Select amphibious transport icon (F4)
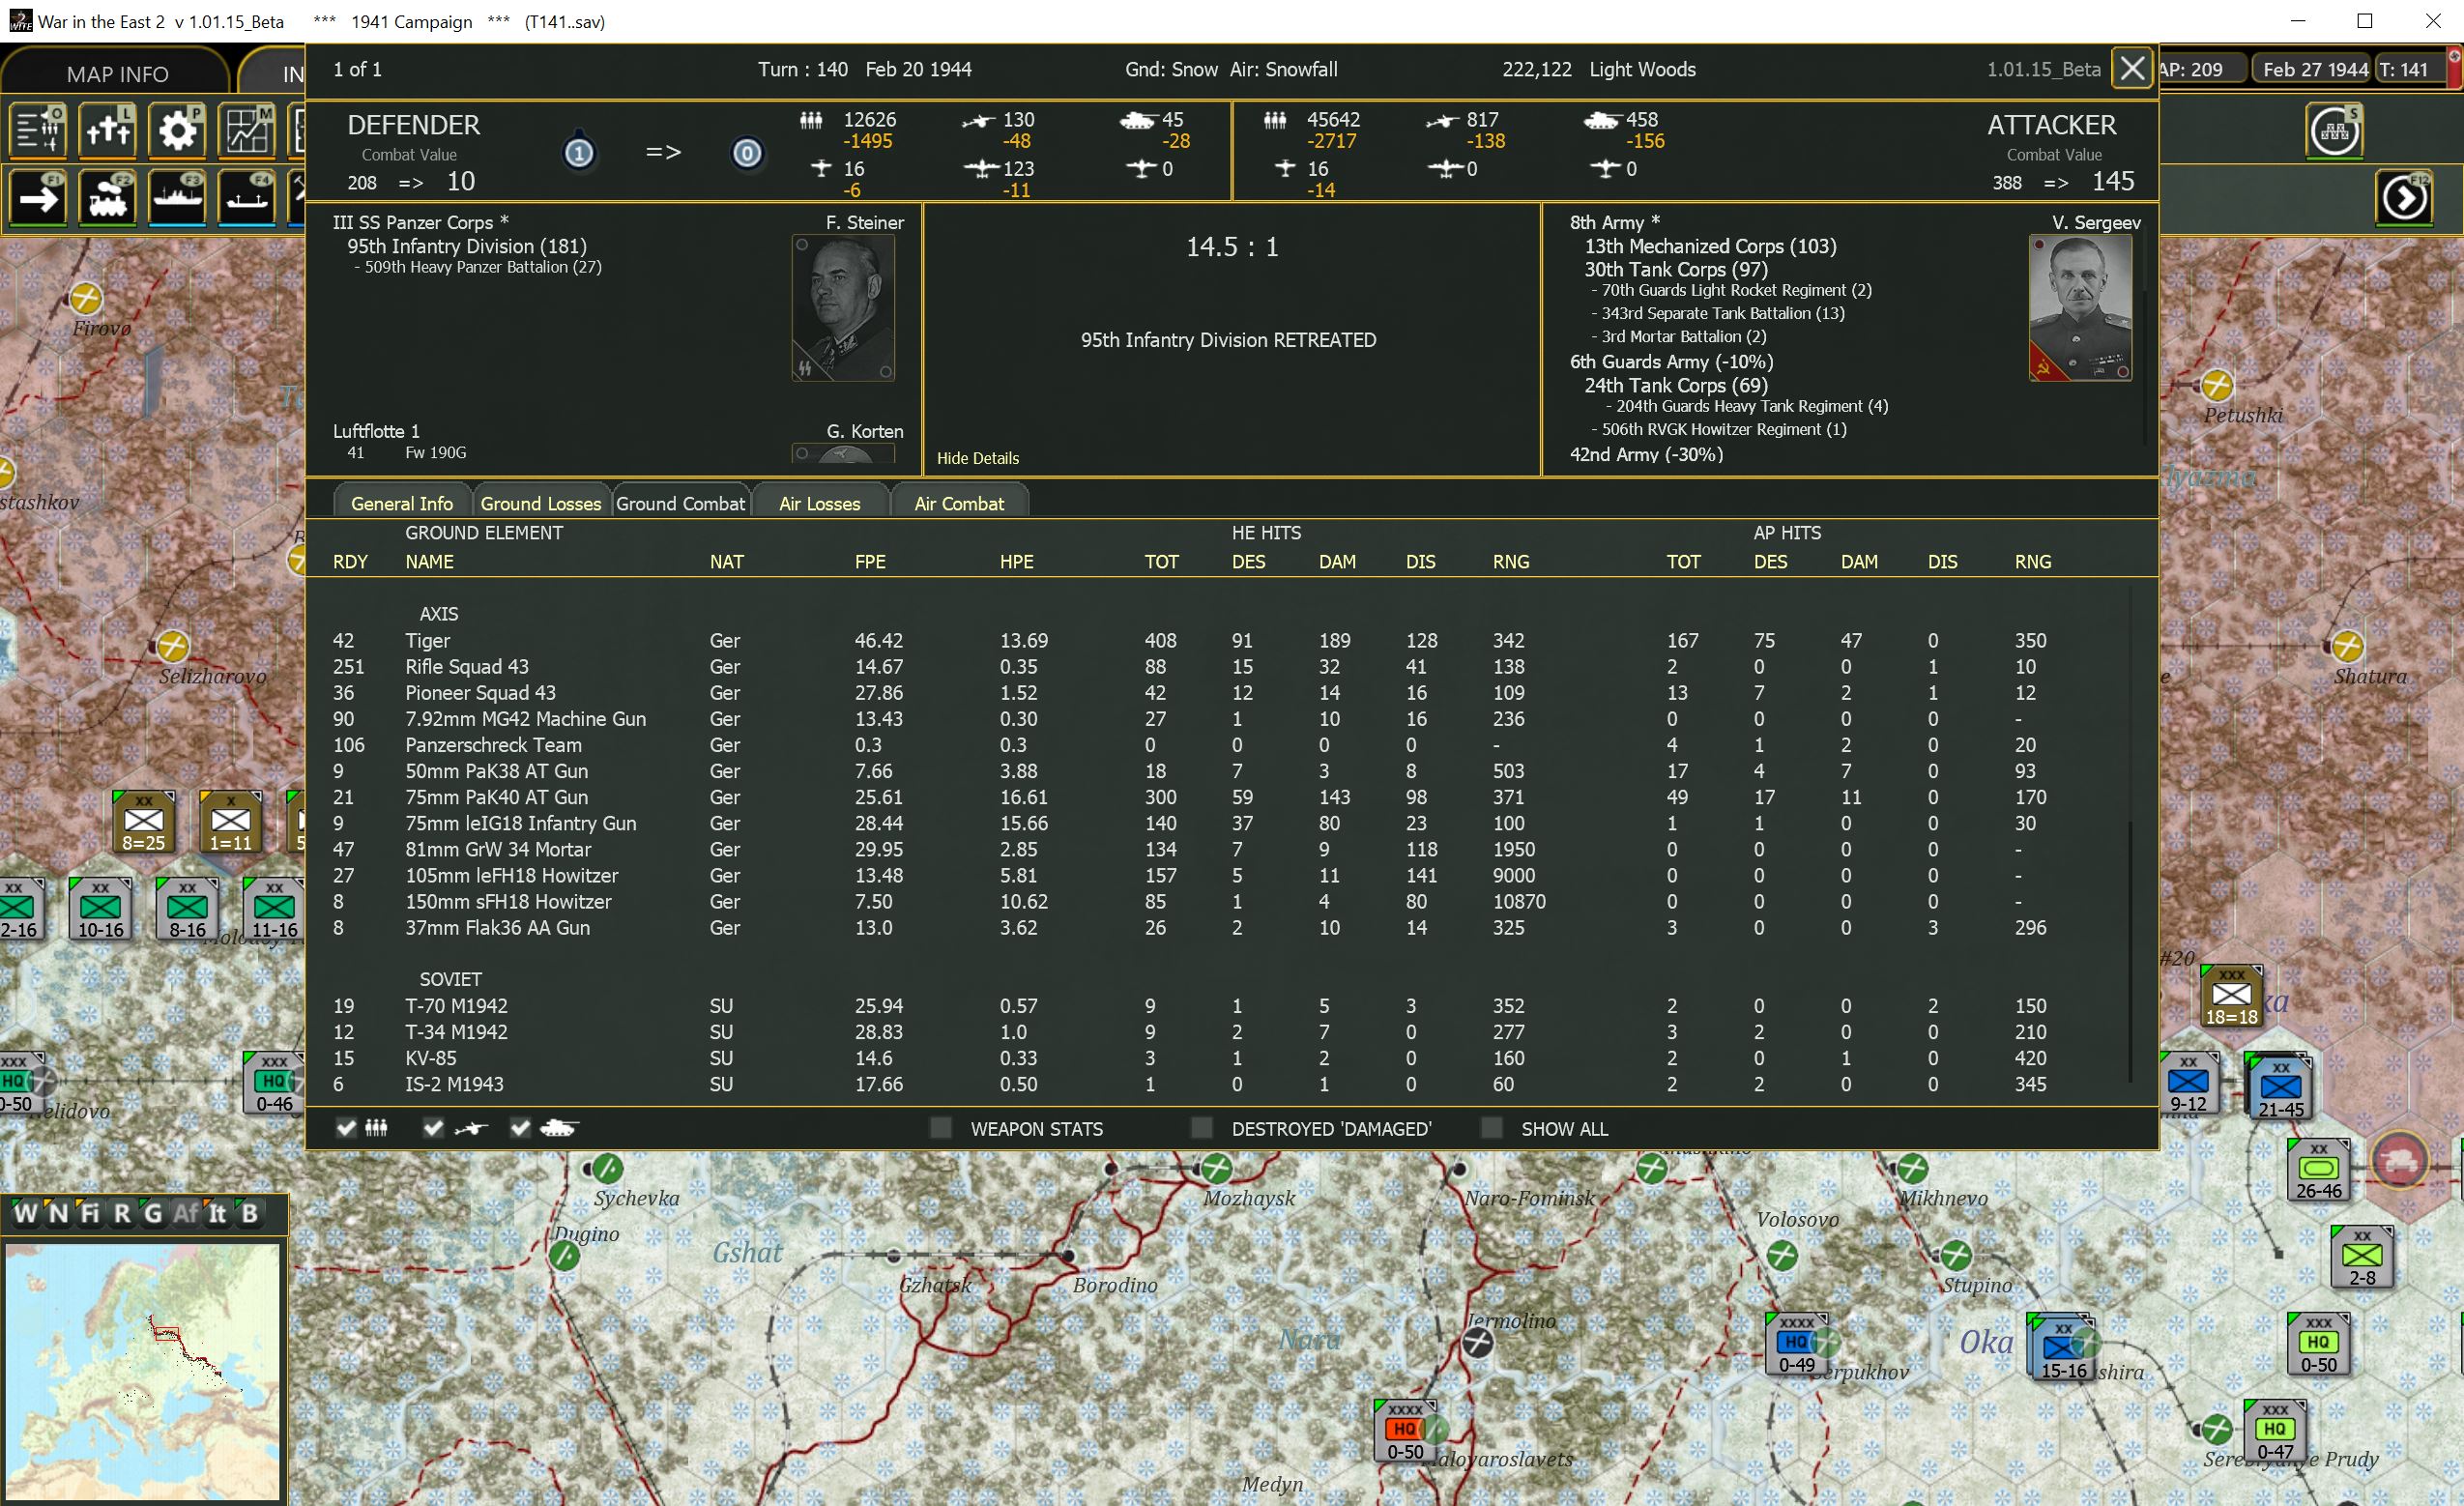 pyautogui.click(x=247, y=198)
